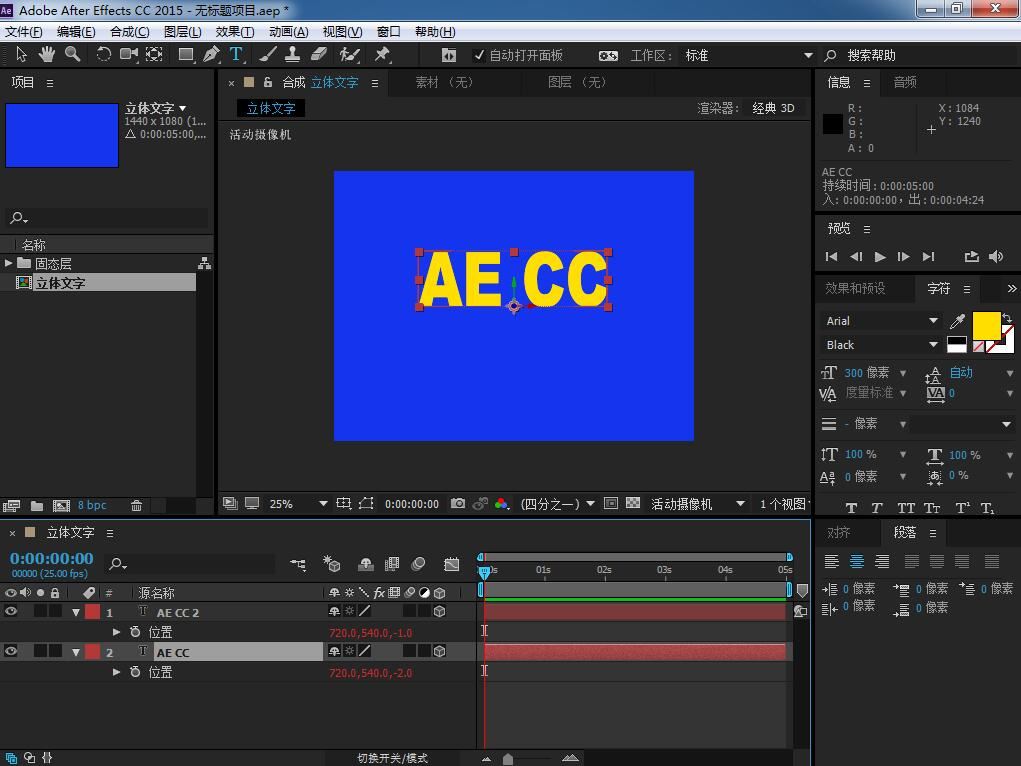Click the yellow fill color swatch
The width and height of the screenshot is (1021, 766).
986,325
